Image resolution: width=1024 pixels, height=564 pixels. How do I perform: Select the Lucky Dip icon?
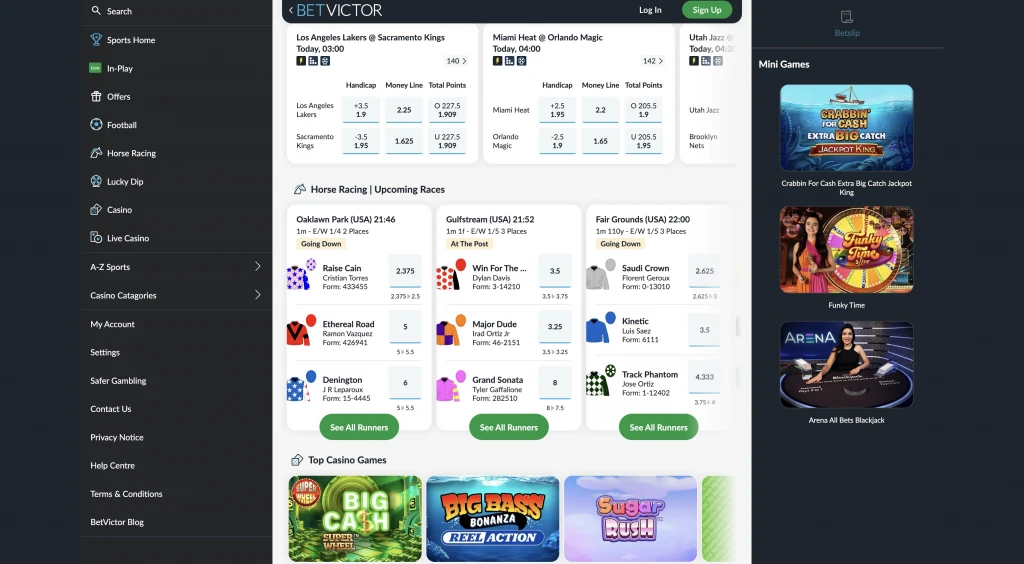pos(96,181)
